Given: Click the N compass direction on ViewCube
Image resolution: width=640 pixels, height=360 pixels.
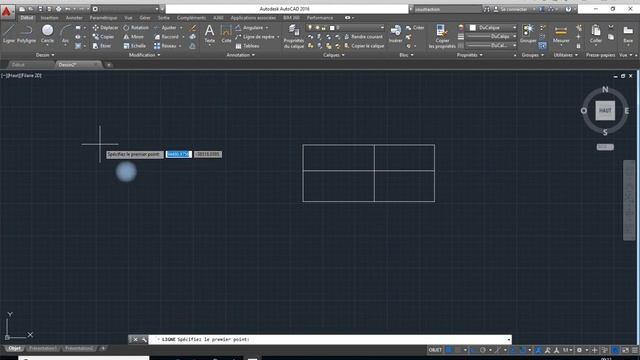Looking at the screenshot, I should pyautogui.click(x=605, y=89).
